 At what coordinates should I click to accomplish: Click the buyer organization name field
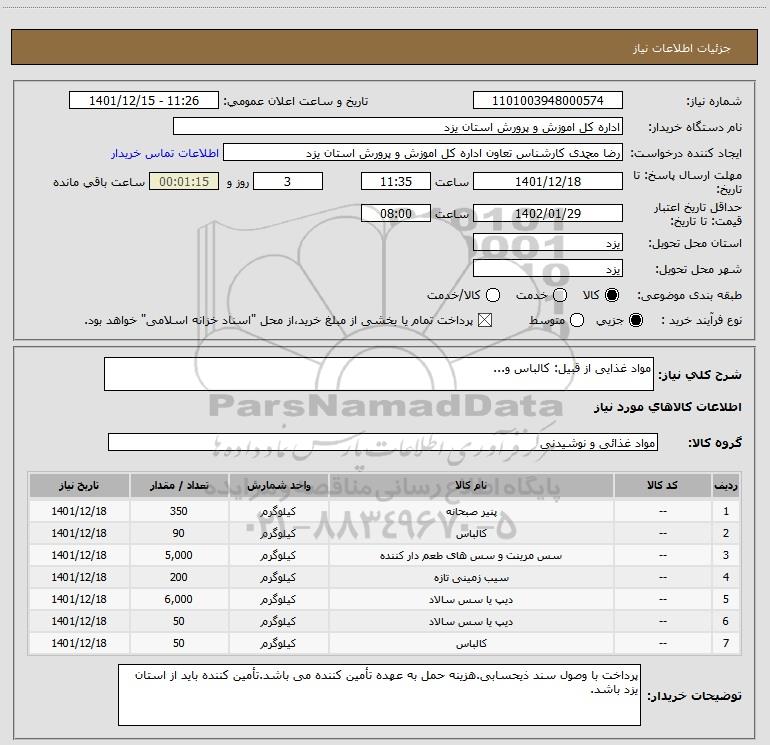398,126
